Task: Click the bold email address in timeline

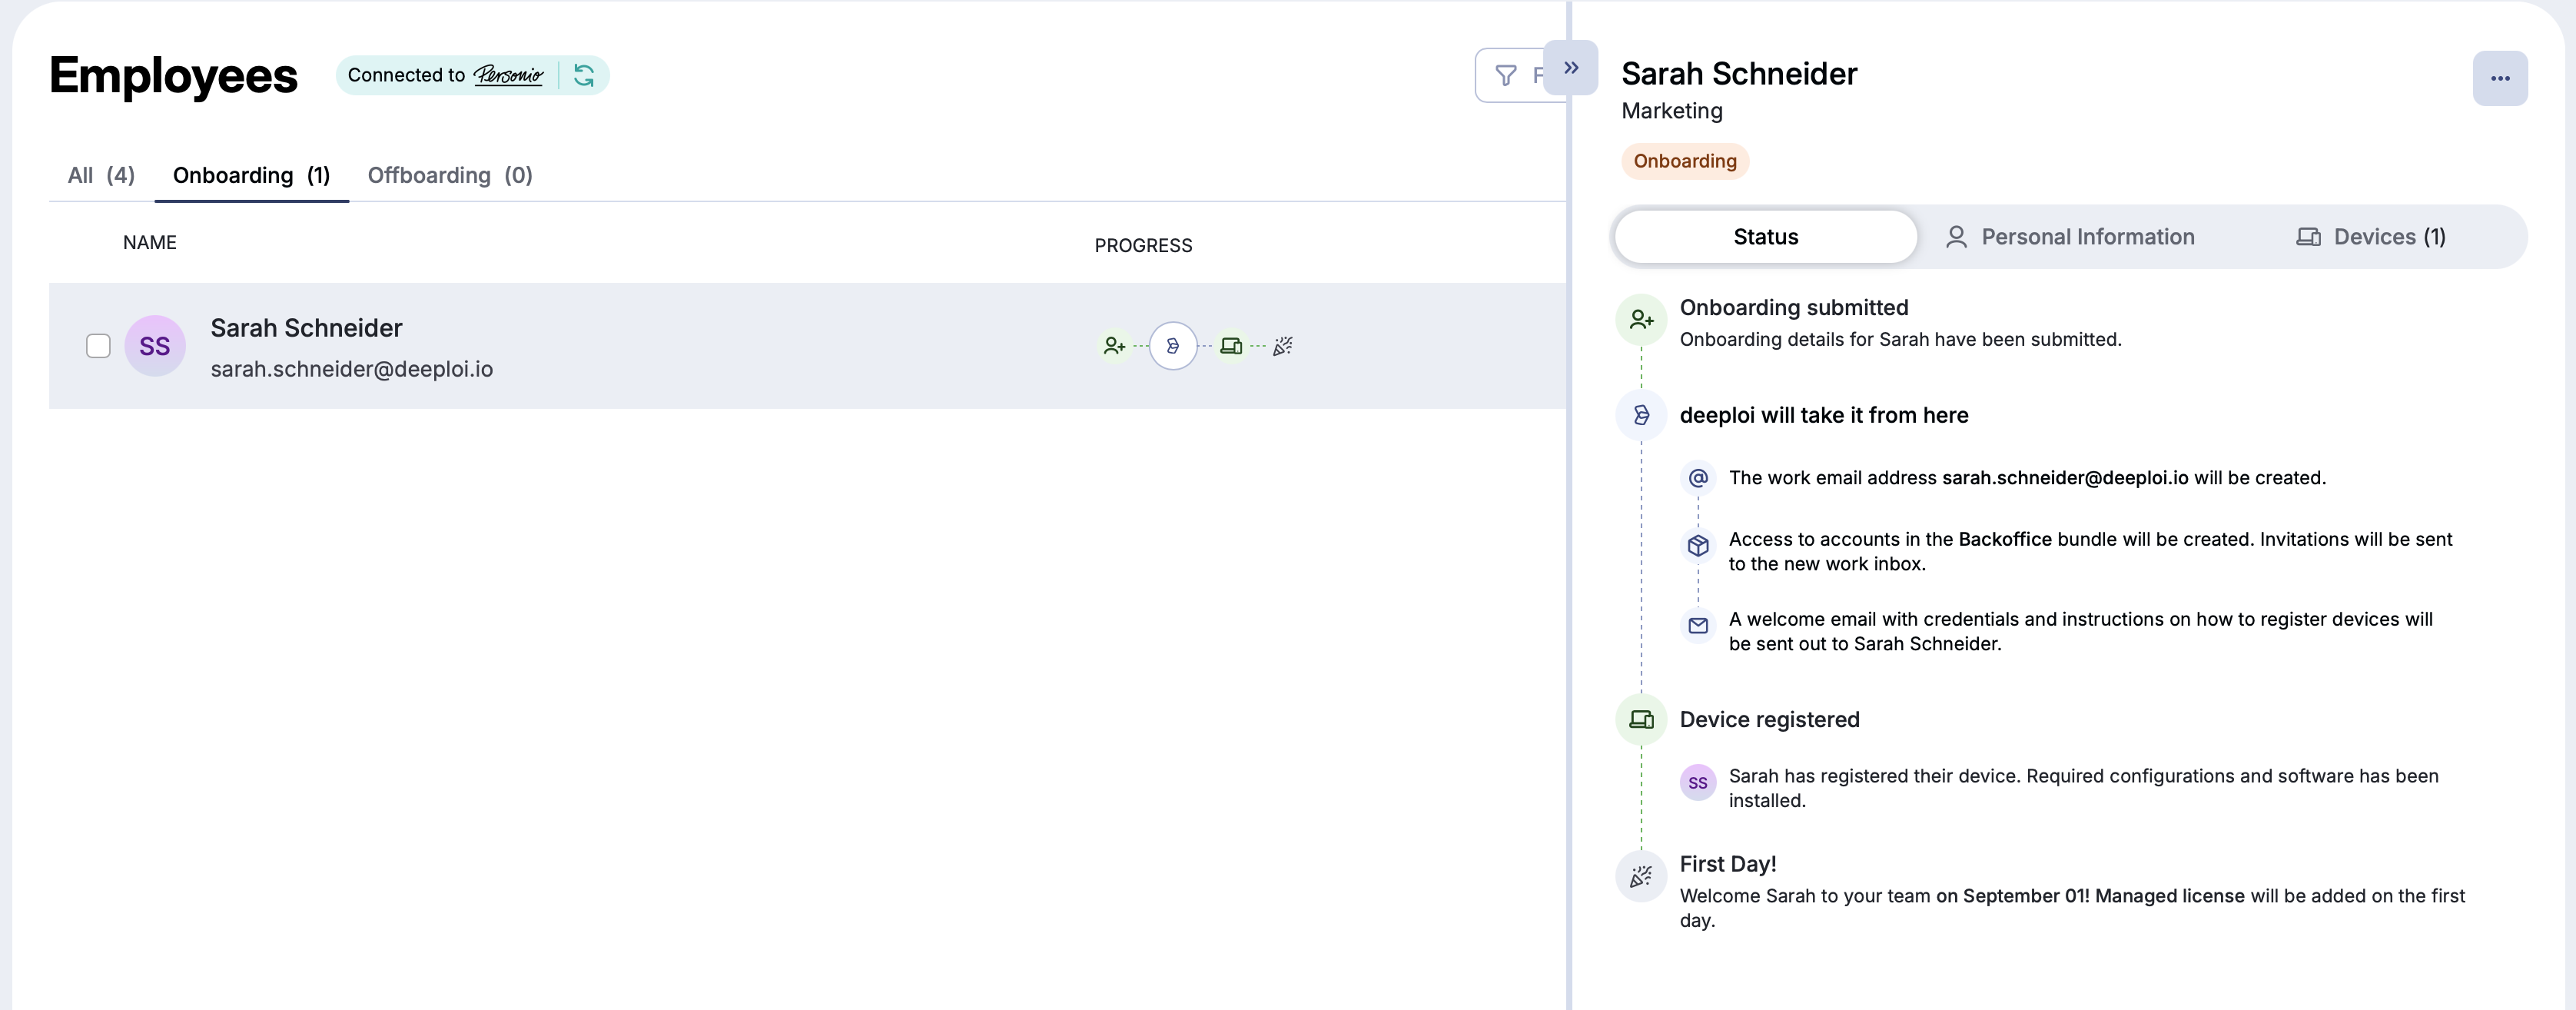Action: (2065, 478)
